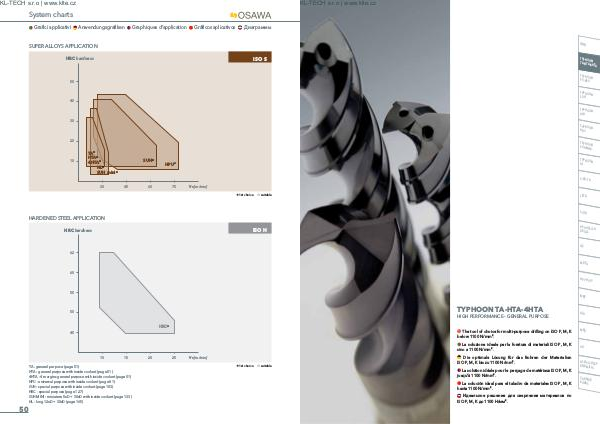The image size is (600, 424).
Task: Click the TYPHOON TA-HTA-4HTA title
Action: [500, 309]
